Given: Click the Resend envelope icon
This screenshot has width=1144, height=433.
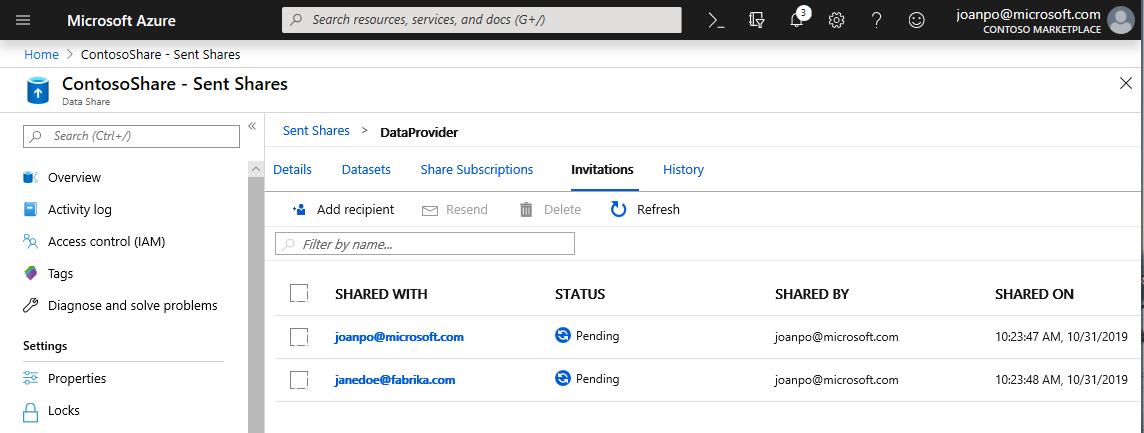Looking at the screenshot, I should pyautogui.click(x=430, y=210).
